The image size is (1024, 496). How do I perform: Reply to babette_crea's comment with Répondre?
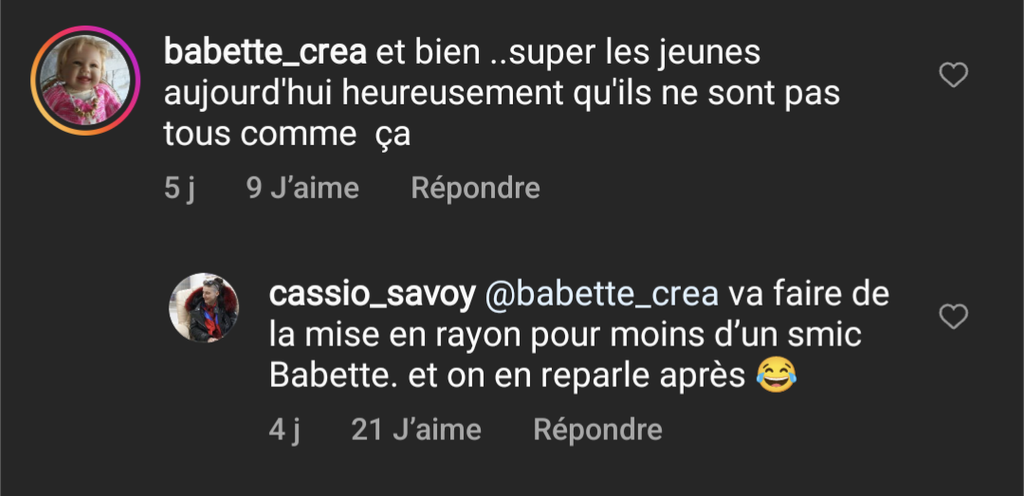click(475, 188)
